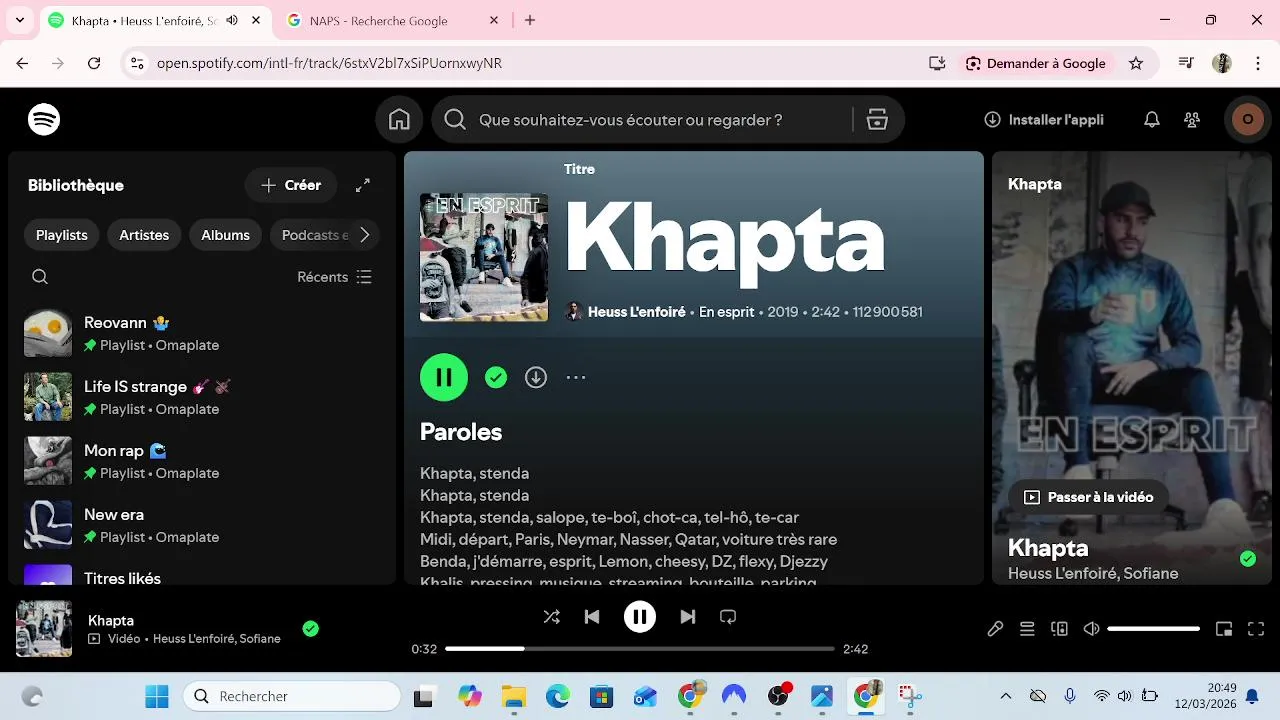This screenshot has width=1280, height=720.
Task: Pause with the big green button
Action: [x=444, y=377]
